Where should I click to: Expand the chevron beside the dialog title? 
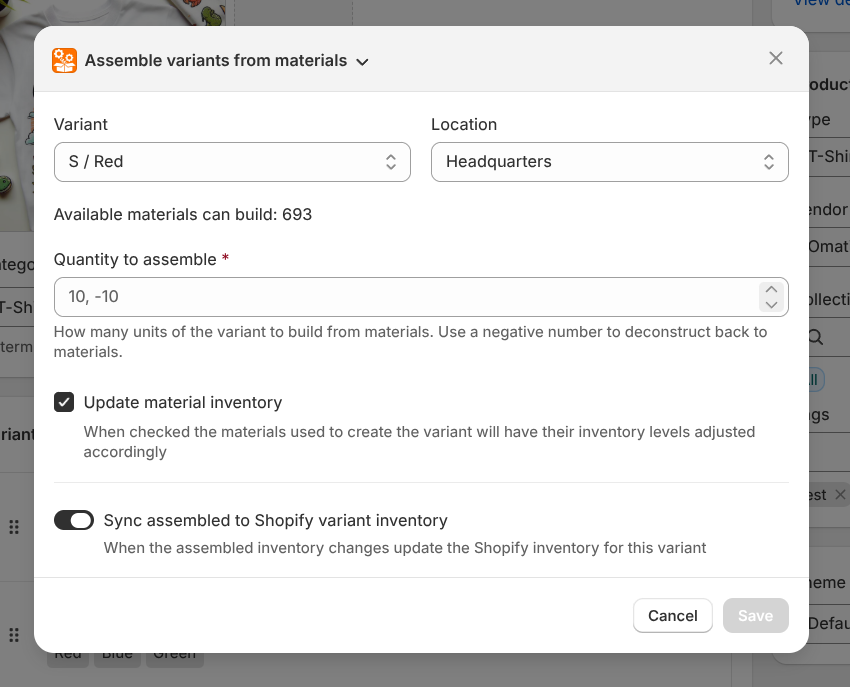(x=362, y=60)
